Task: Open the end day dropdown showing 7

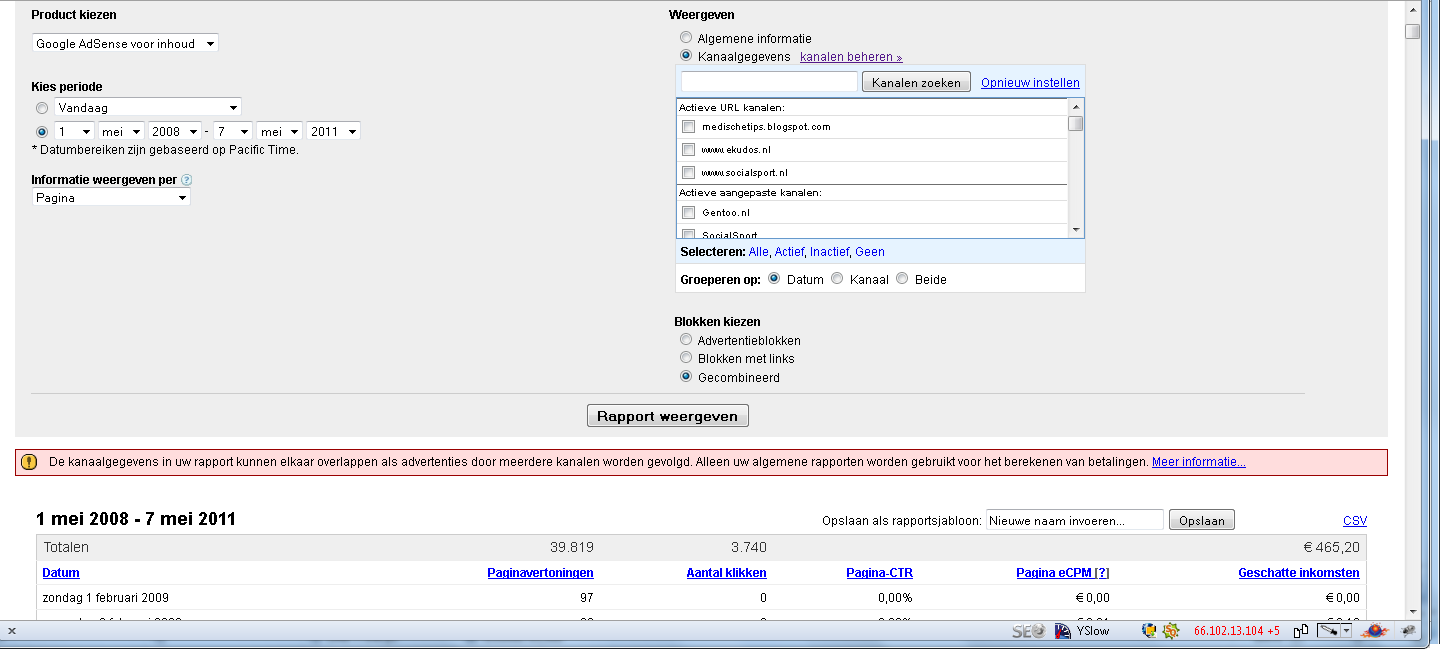Action: [232, 131]
